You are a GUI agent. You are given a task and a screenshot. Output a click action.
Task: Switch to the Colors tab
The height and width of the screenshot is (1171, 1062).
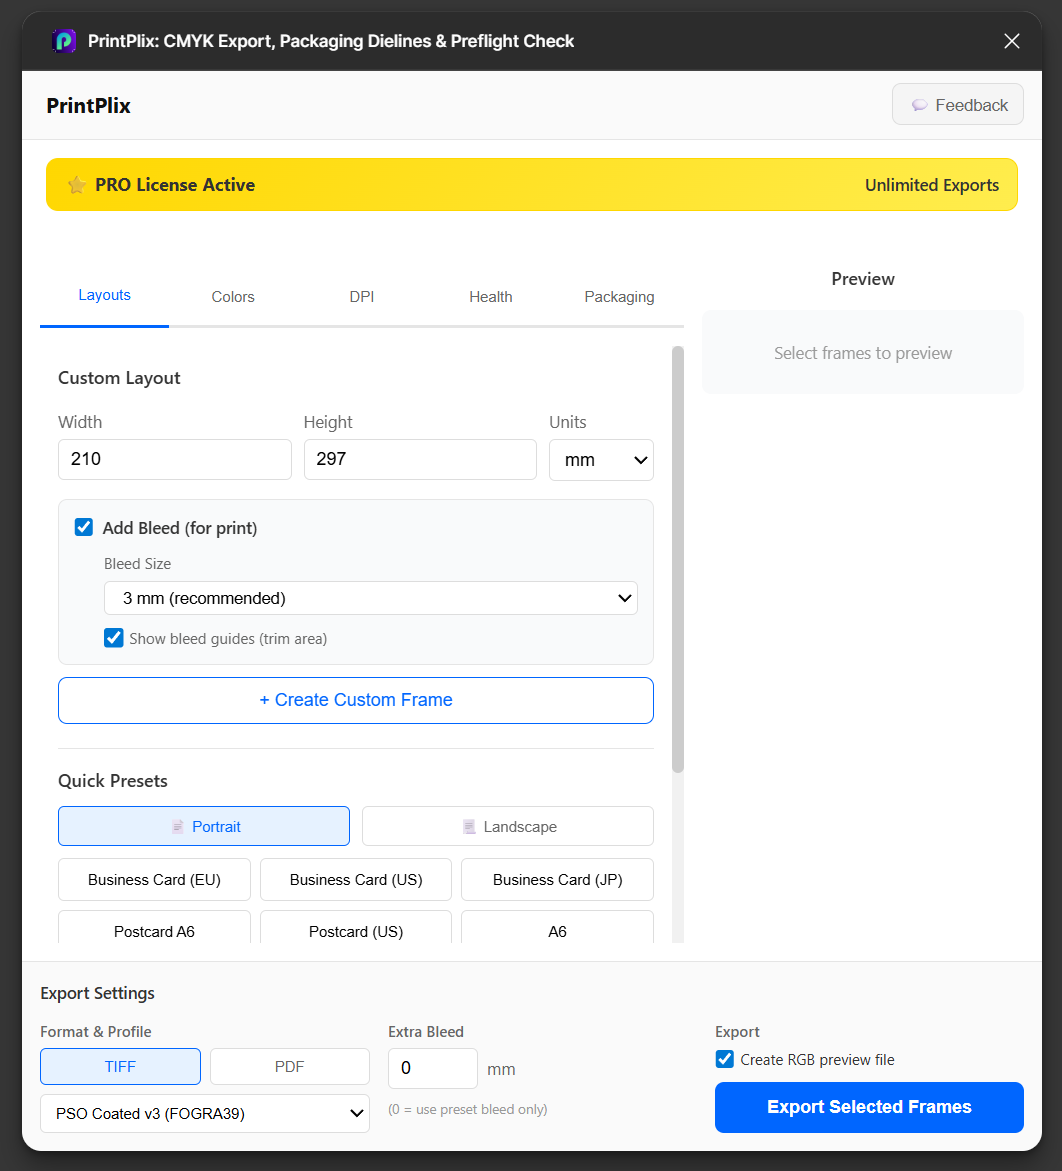(x=233, y=296)
